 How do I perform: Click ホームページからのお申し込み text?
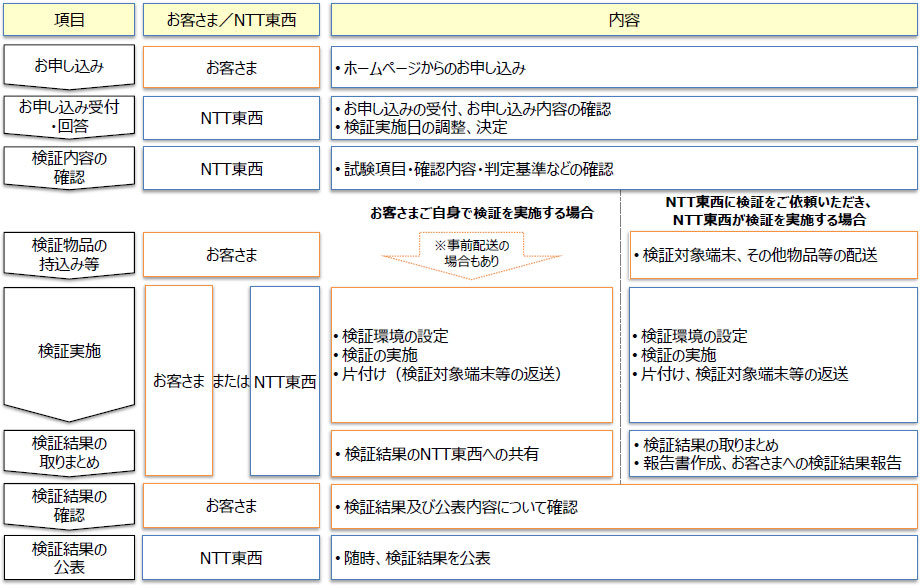(x=434, y=68)
